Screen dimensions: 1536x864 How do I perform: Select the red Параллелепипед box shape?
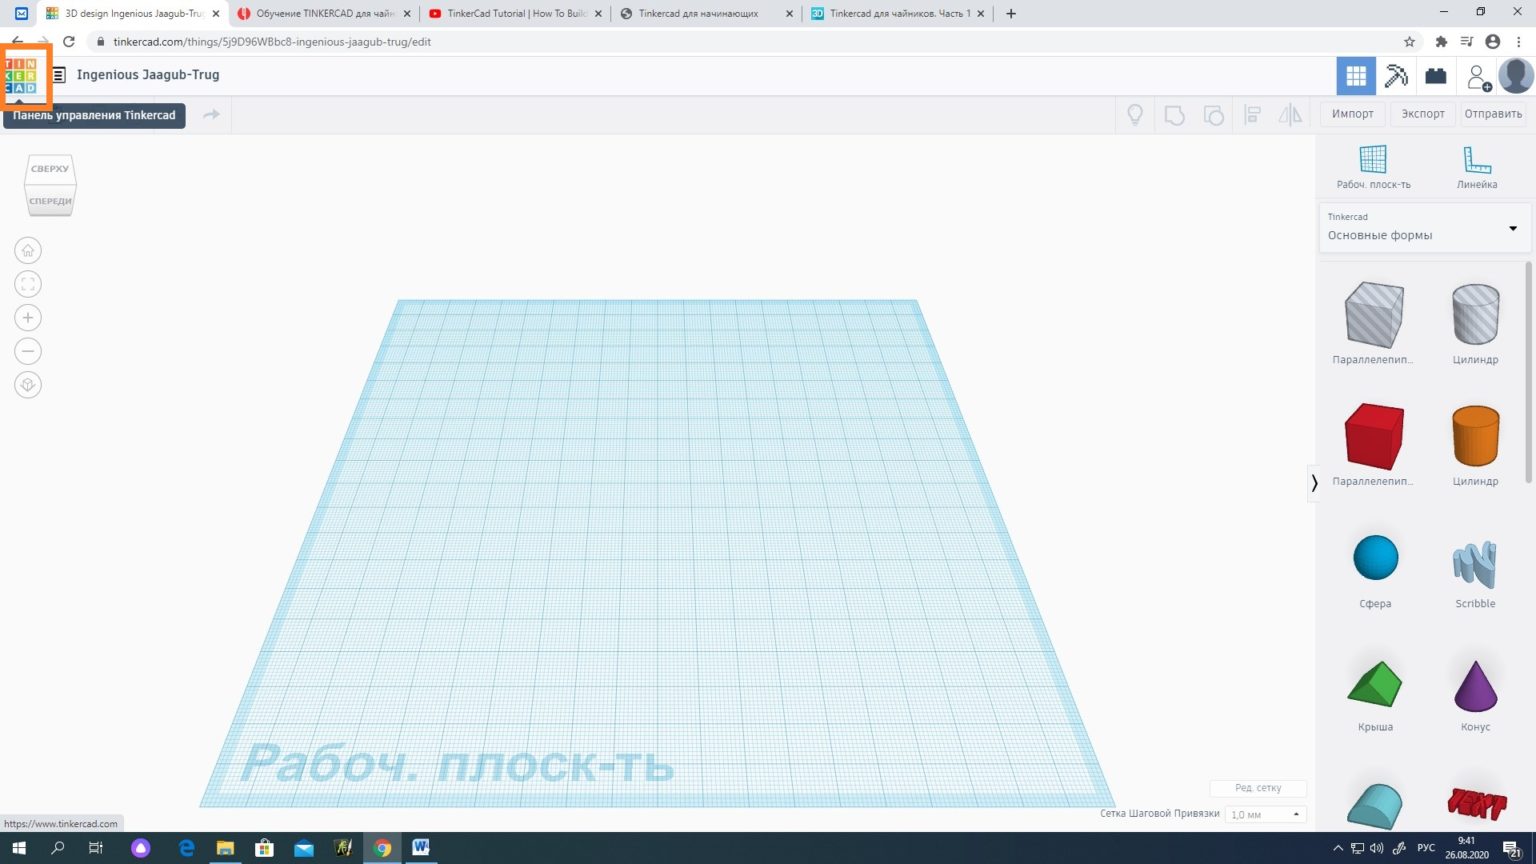pyautogui.click(x=1374, y=437)
